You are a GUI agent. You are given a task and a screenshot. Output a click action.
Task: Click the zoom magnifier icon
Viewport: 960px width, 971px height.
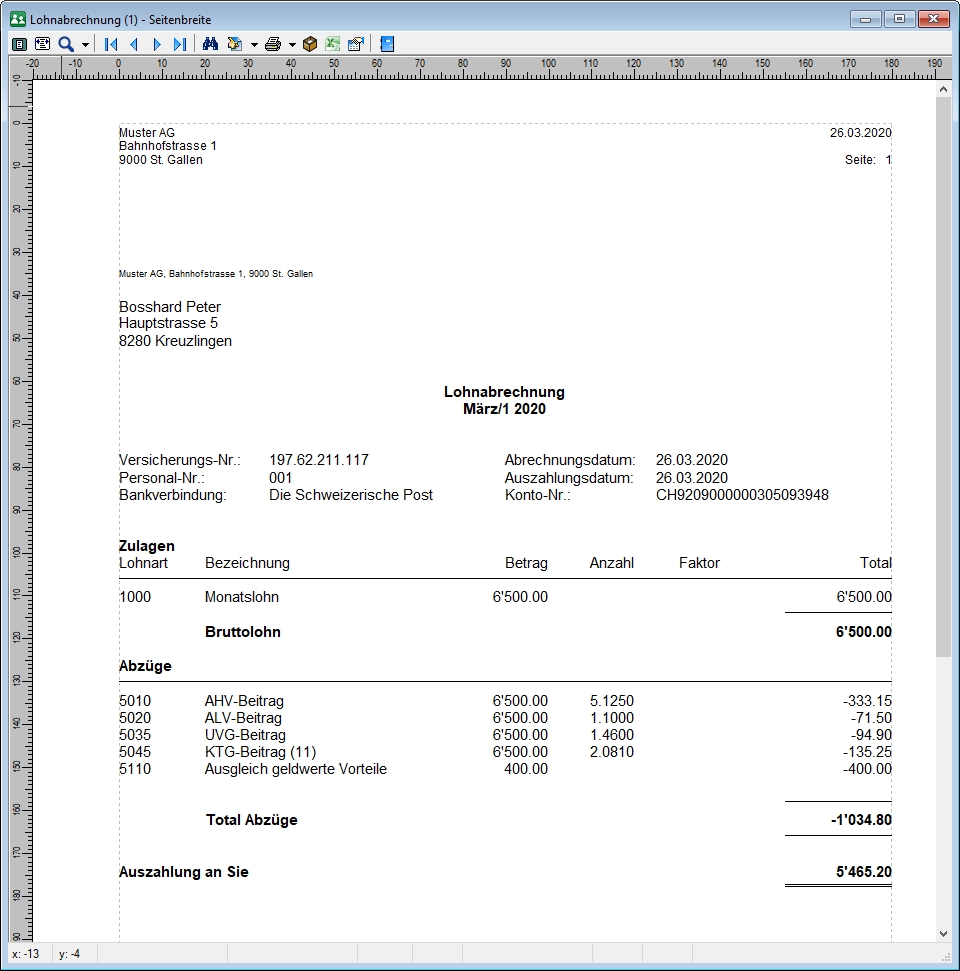click(64, 43)
